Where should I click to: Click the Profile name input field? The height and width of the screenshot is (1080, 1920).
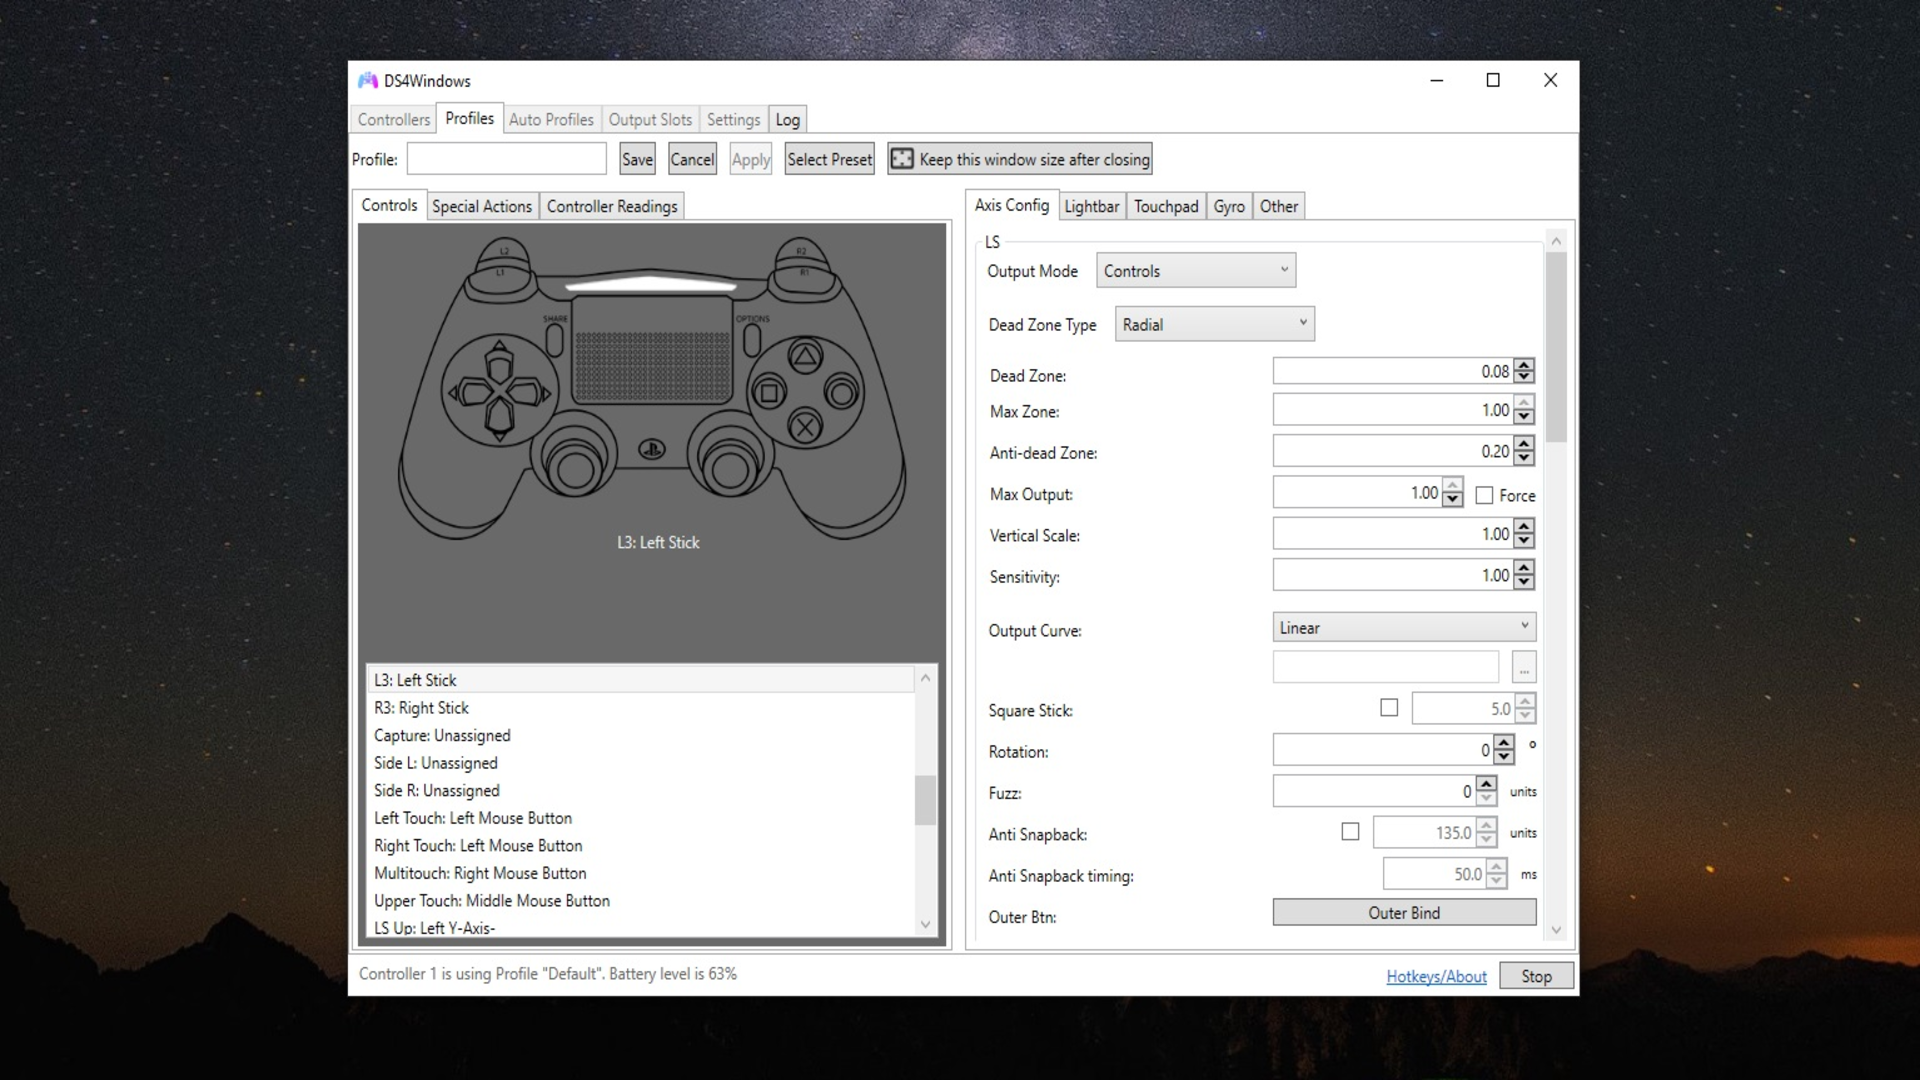tap(506, 159)
